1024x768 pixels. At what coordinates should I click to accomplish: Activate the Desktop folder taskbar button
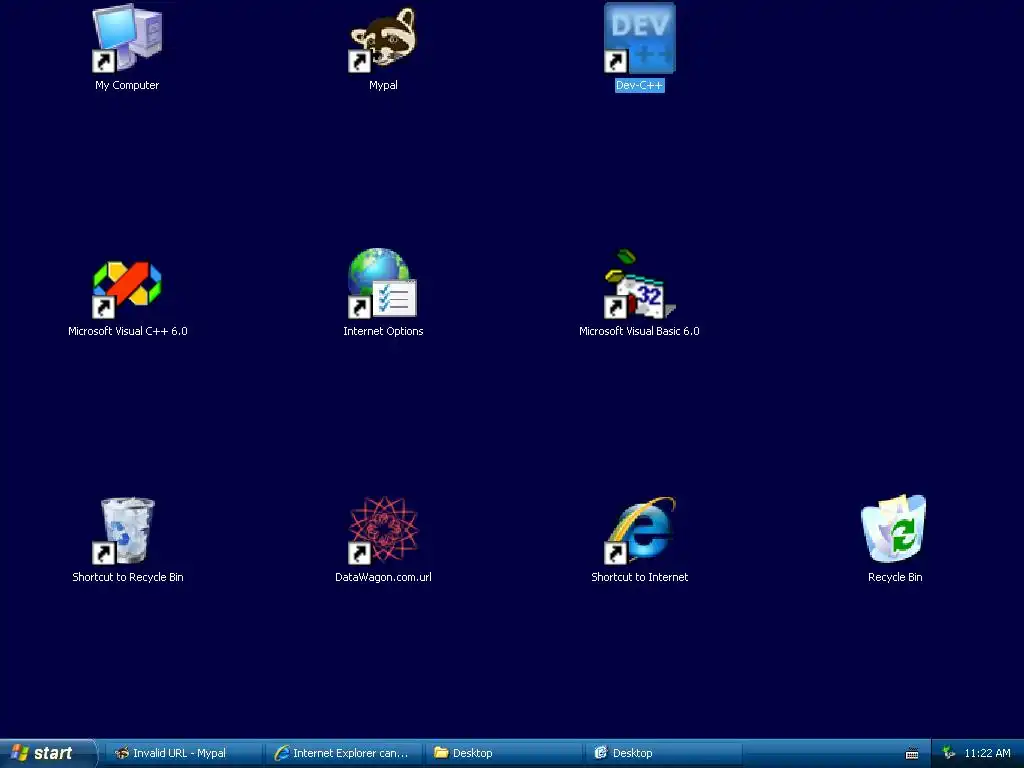click(x=503, y=753)
